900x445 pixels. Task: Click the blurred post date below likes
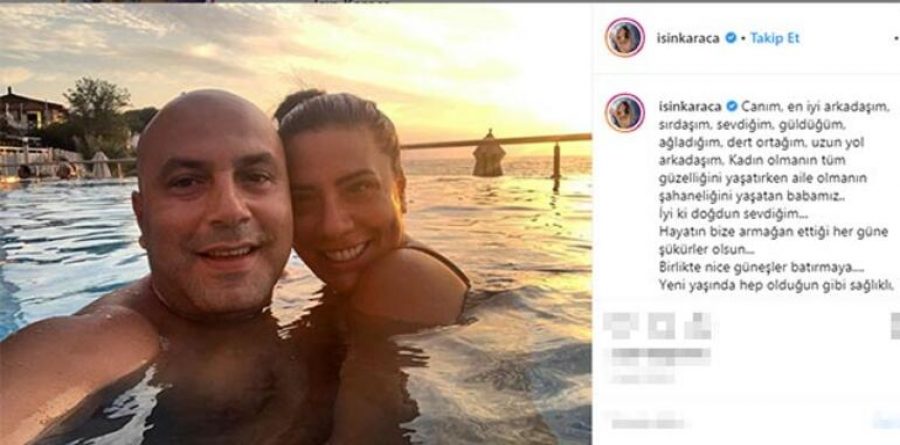[643, 378]
